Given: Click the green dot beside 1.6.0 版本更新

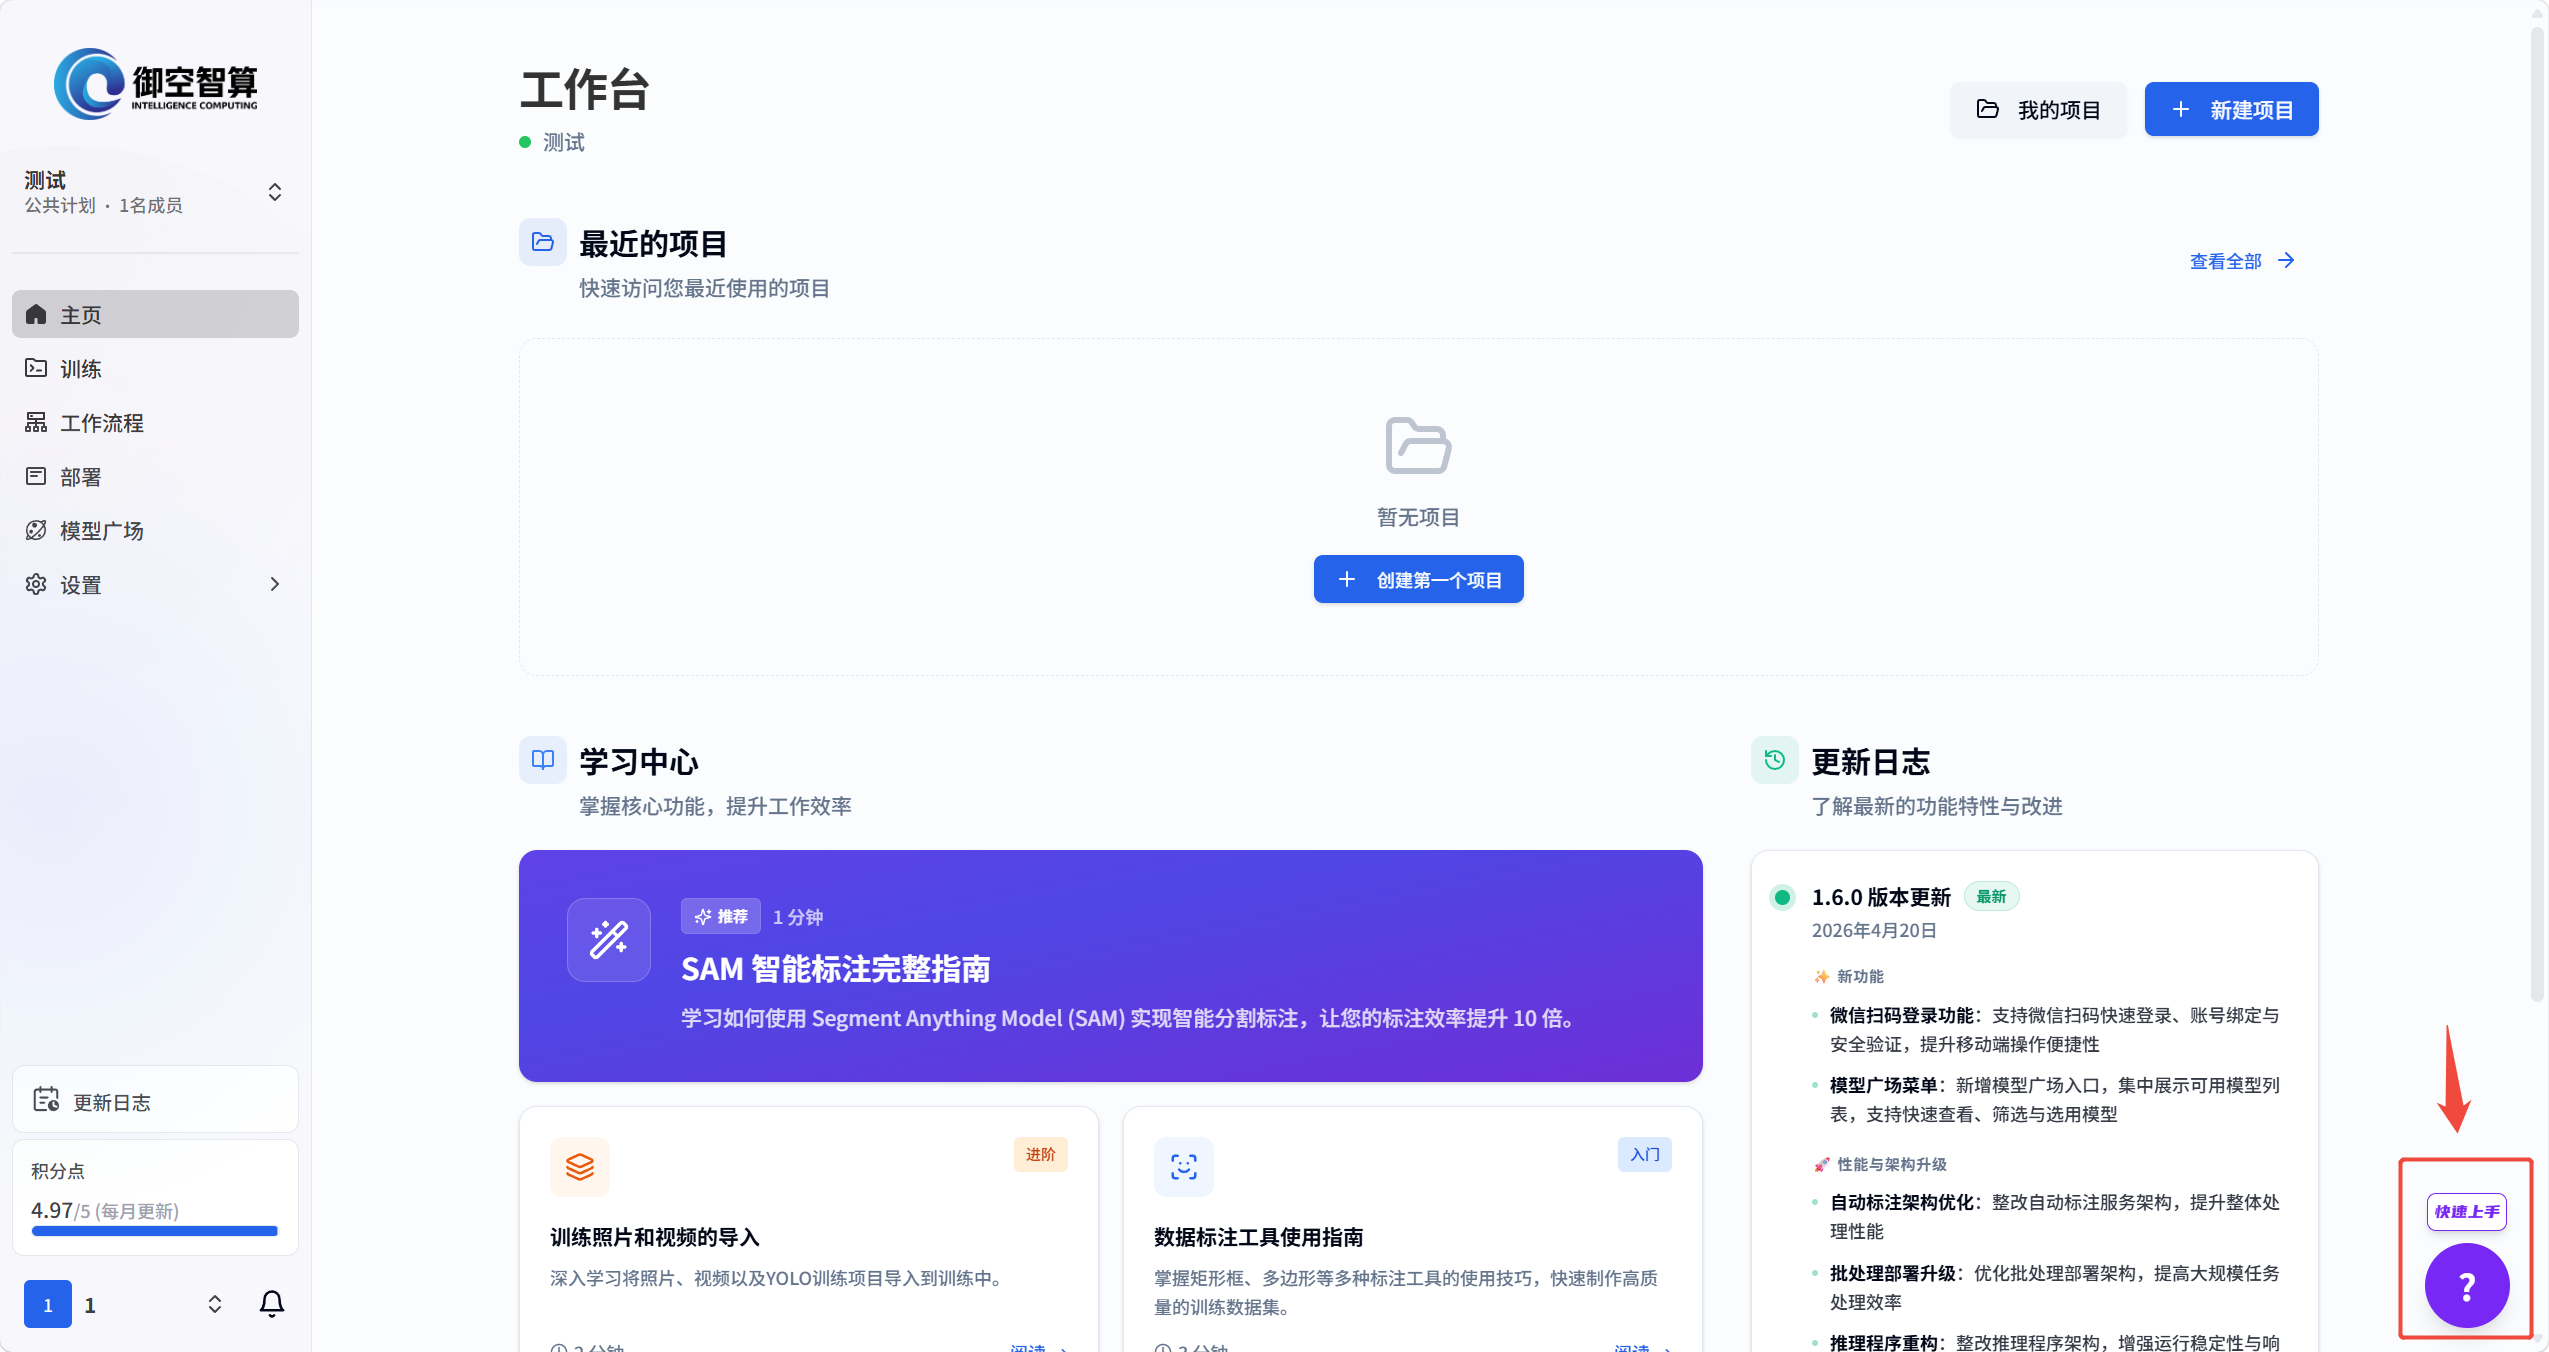Looking at the screenshot, I should [x=1782, y=897].
